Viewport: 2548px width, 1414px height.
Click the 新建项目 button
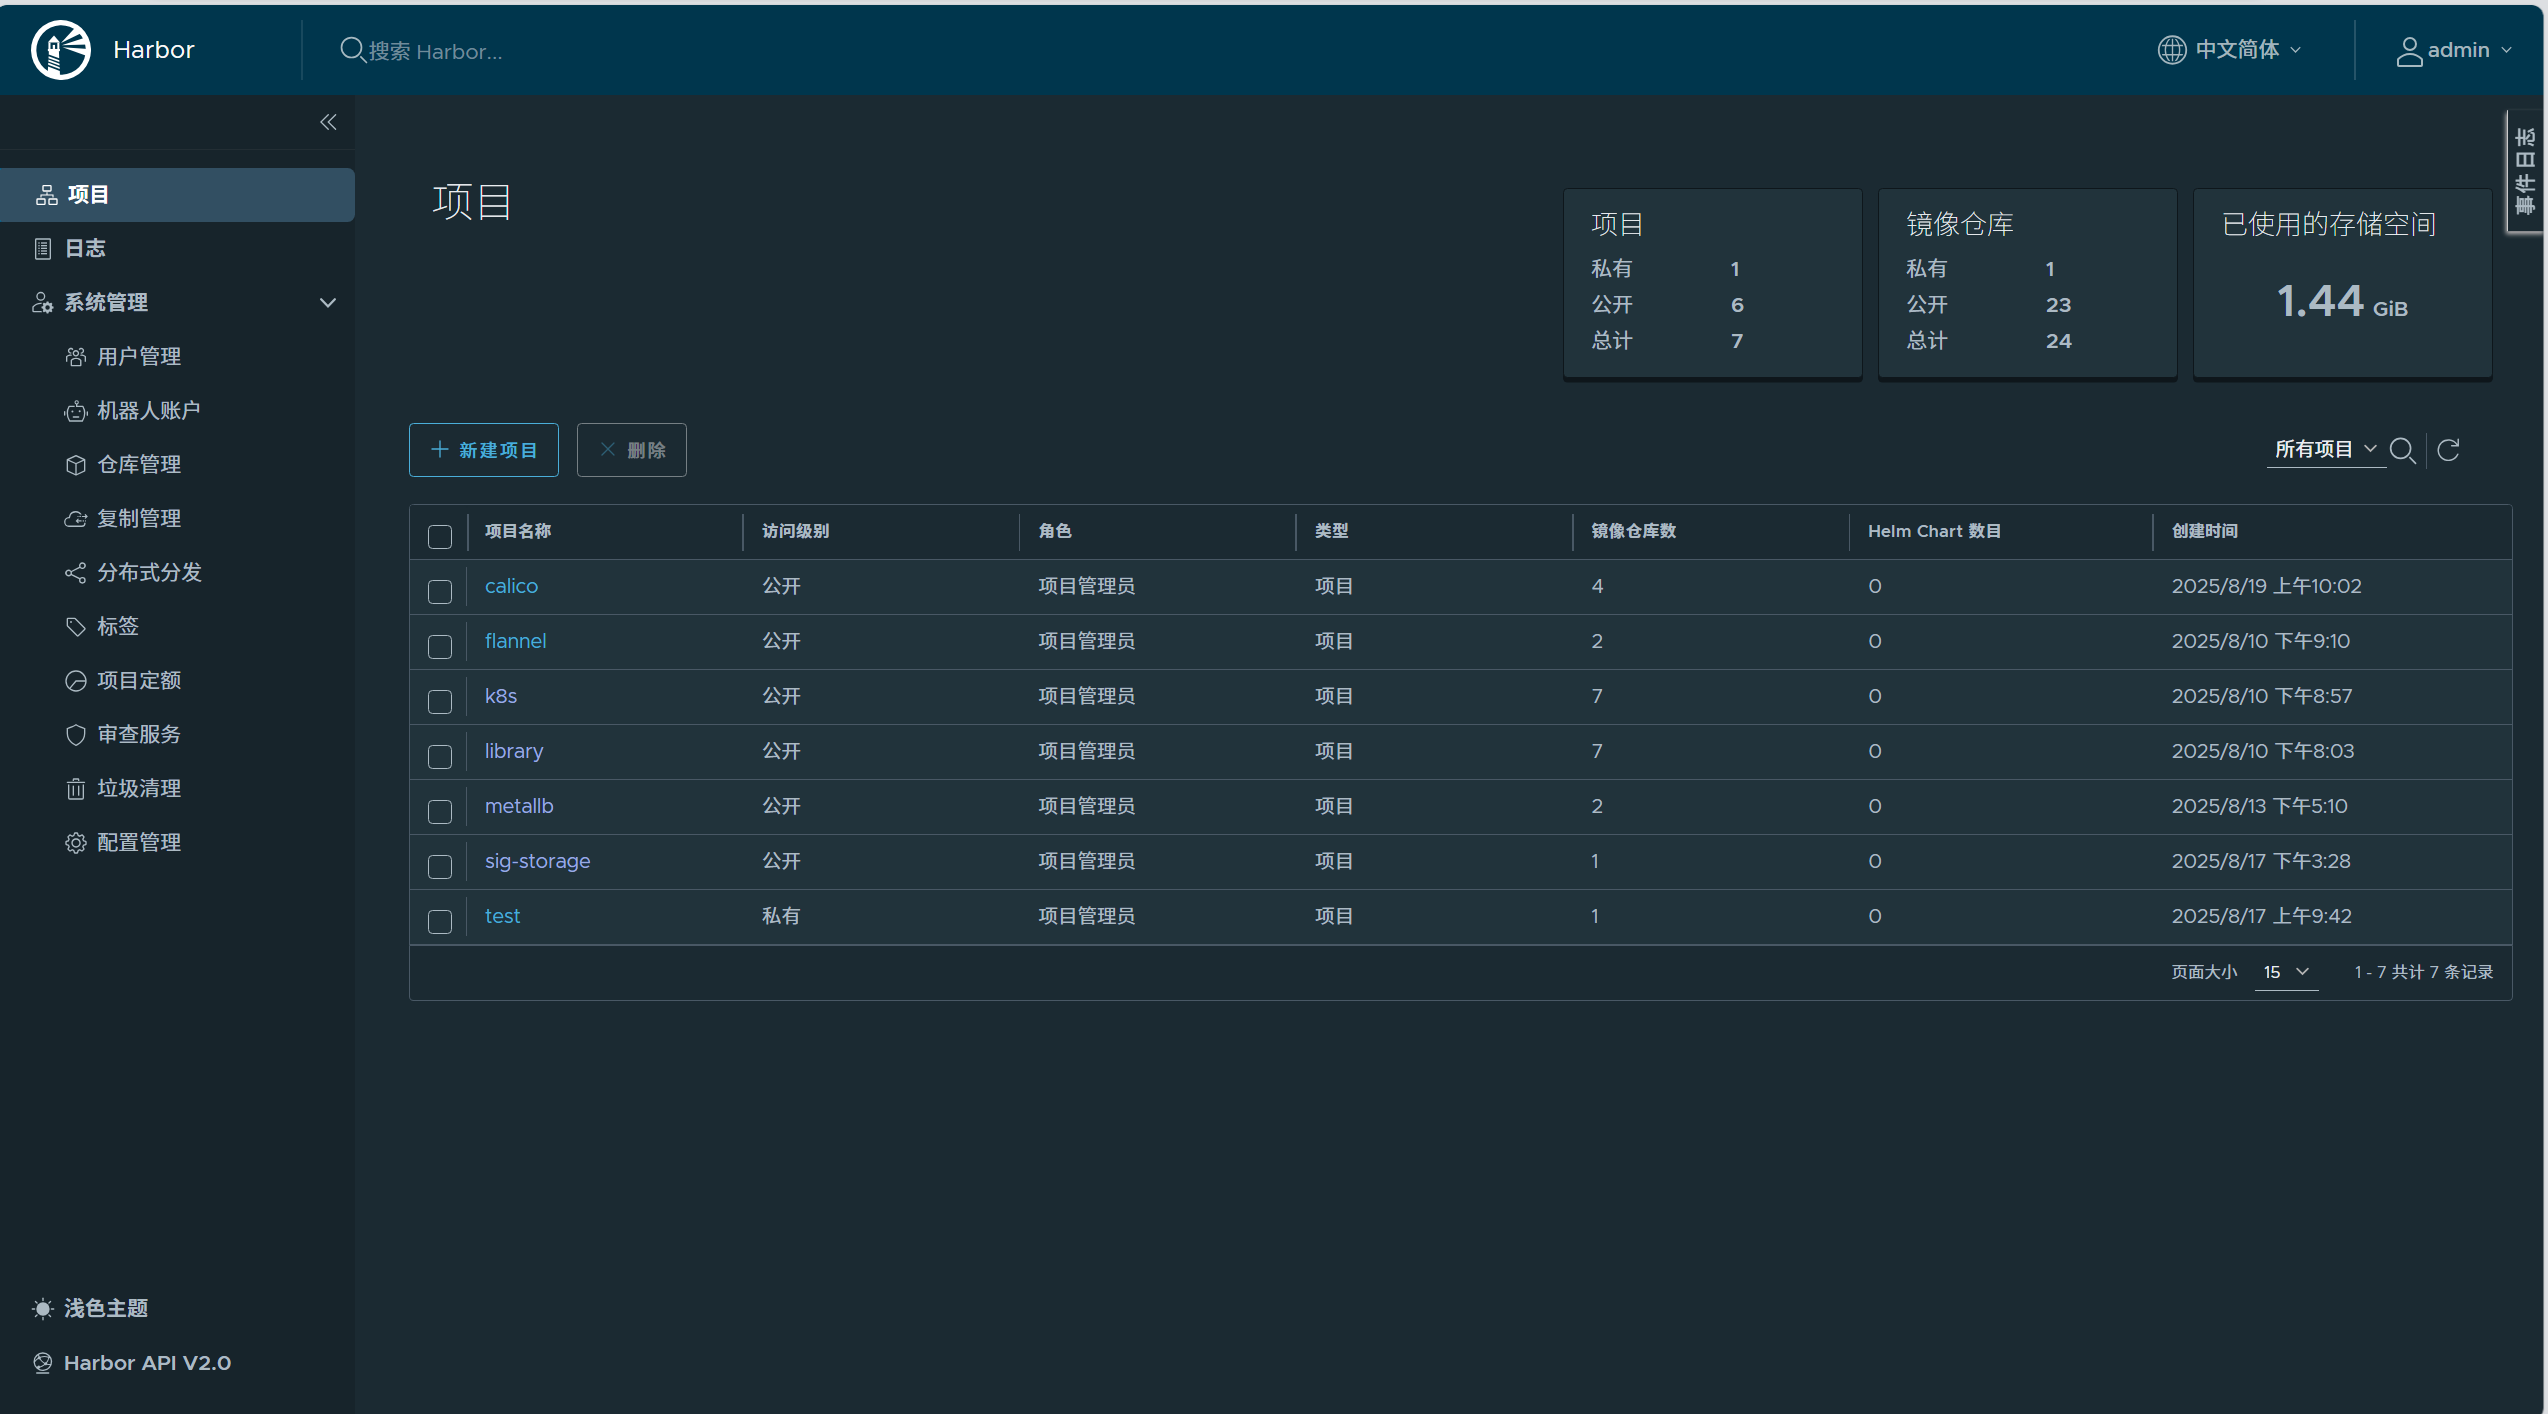(484, 450)
